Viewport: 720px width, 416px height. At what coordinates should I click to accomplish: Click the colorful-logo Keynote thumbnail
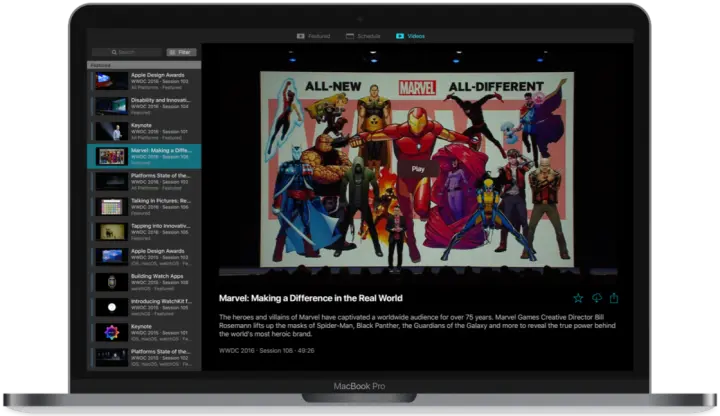pos(112,332)
